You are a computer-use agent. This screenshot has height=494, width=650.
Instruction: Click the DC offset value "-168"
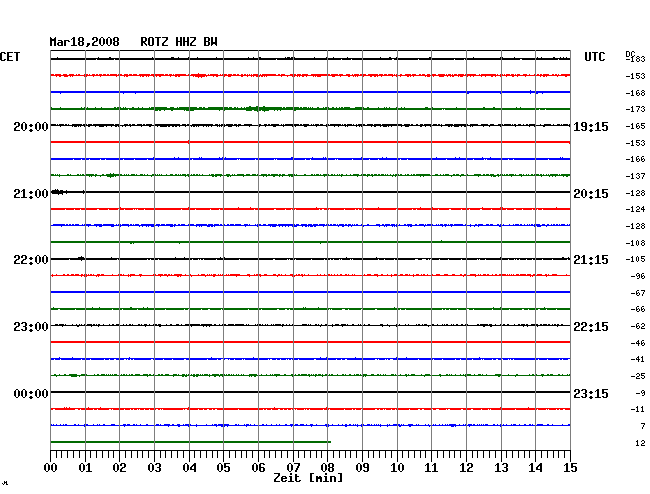point(635,93)
